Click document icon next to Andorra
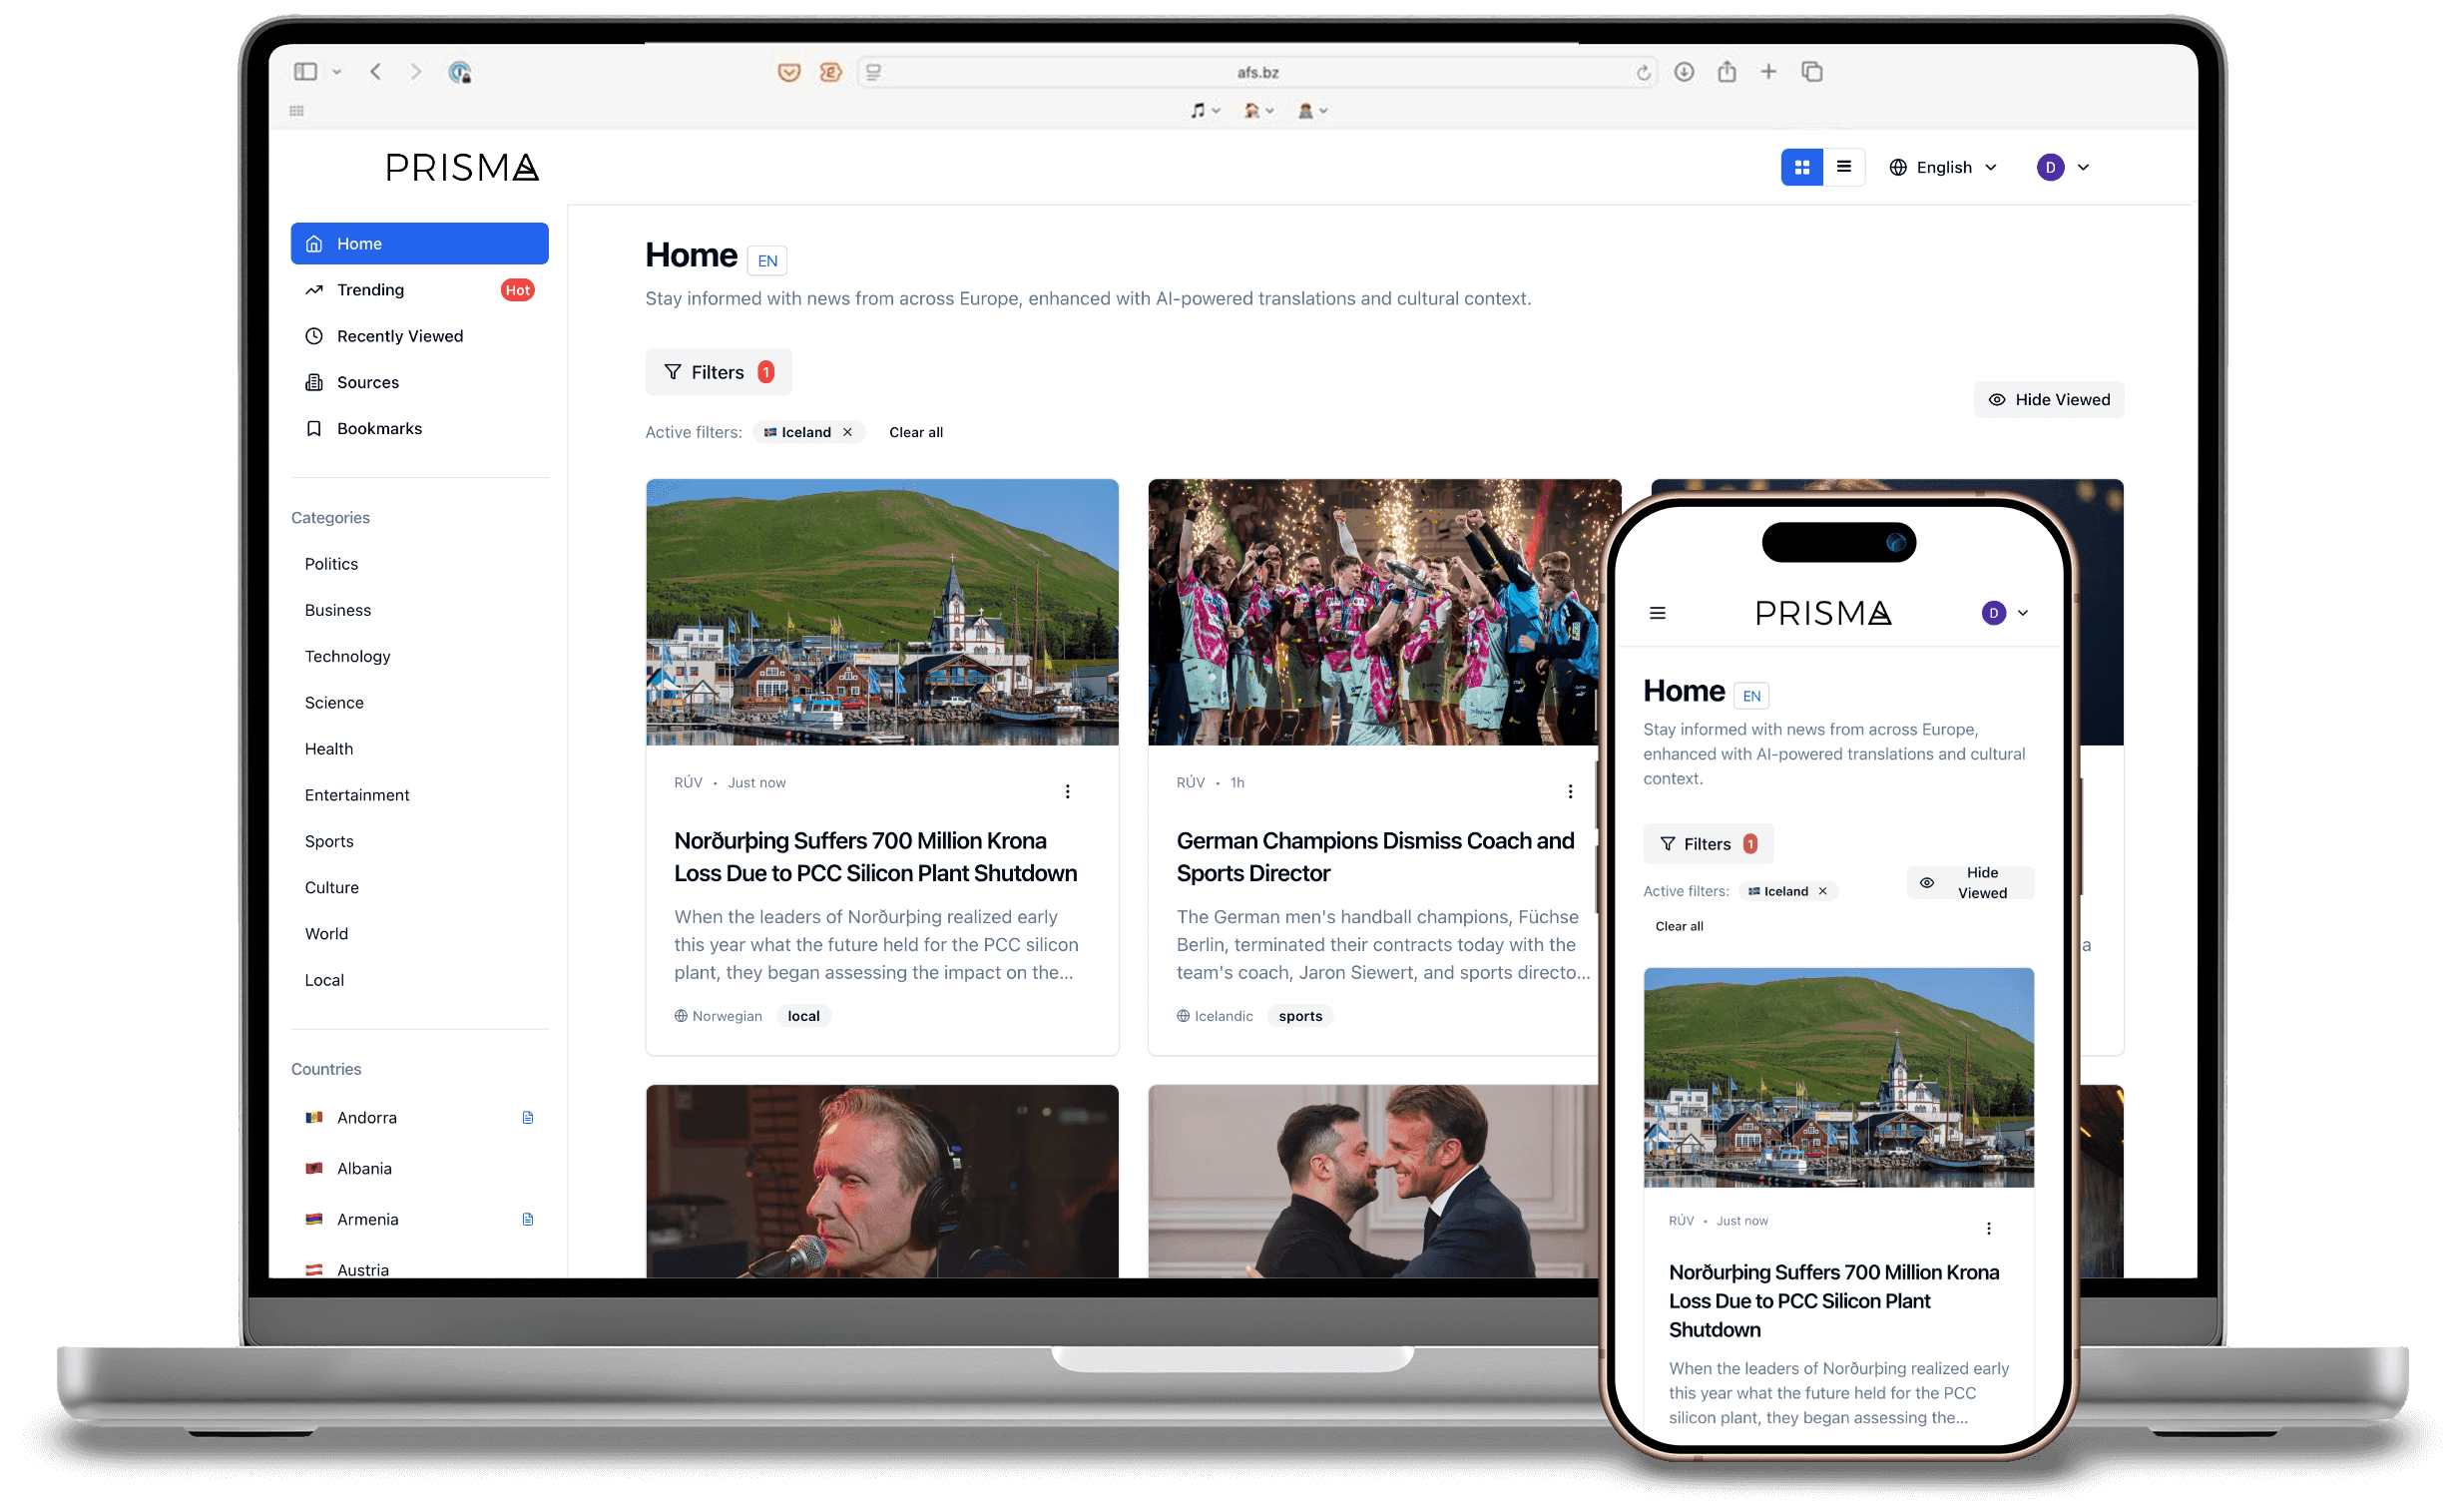Image resolution: width=2464 pixels, height=1505 pixels. [x=528, y=1117]
